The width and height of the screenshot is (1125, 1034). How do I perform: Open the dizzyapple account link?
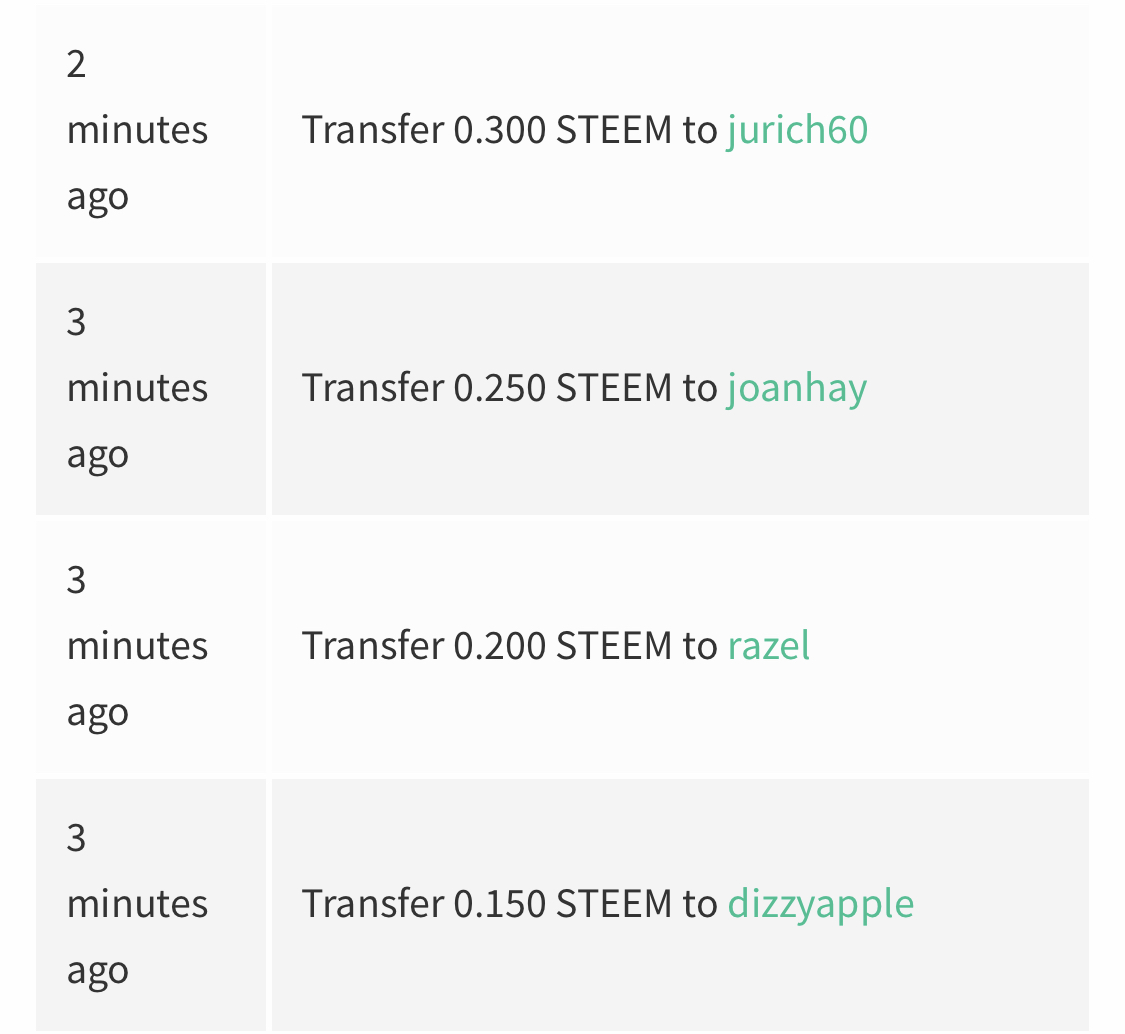click(821, 905)
